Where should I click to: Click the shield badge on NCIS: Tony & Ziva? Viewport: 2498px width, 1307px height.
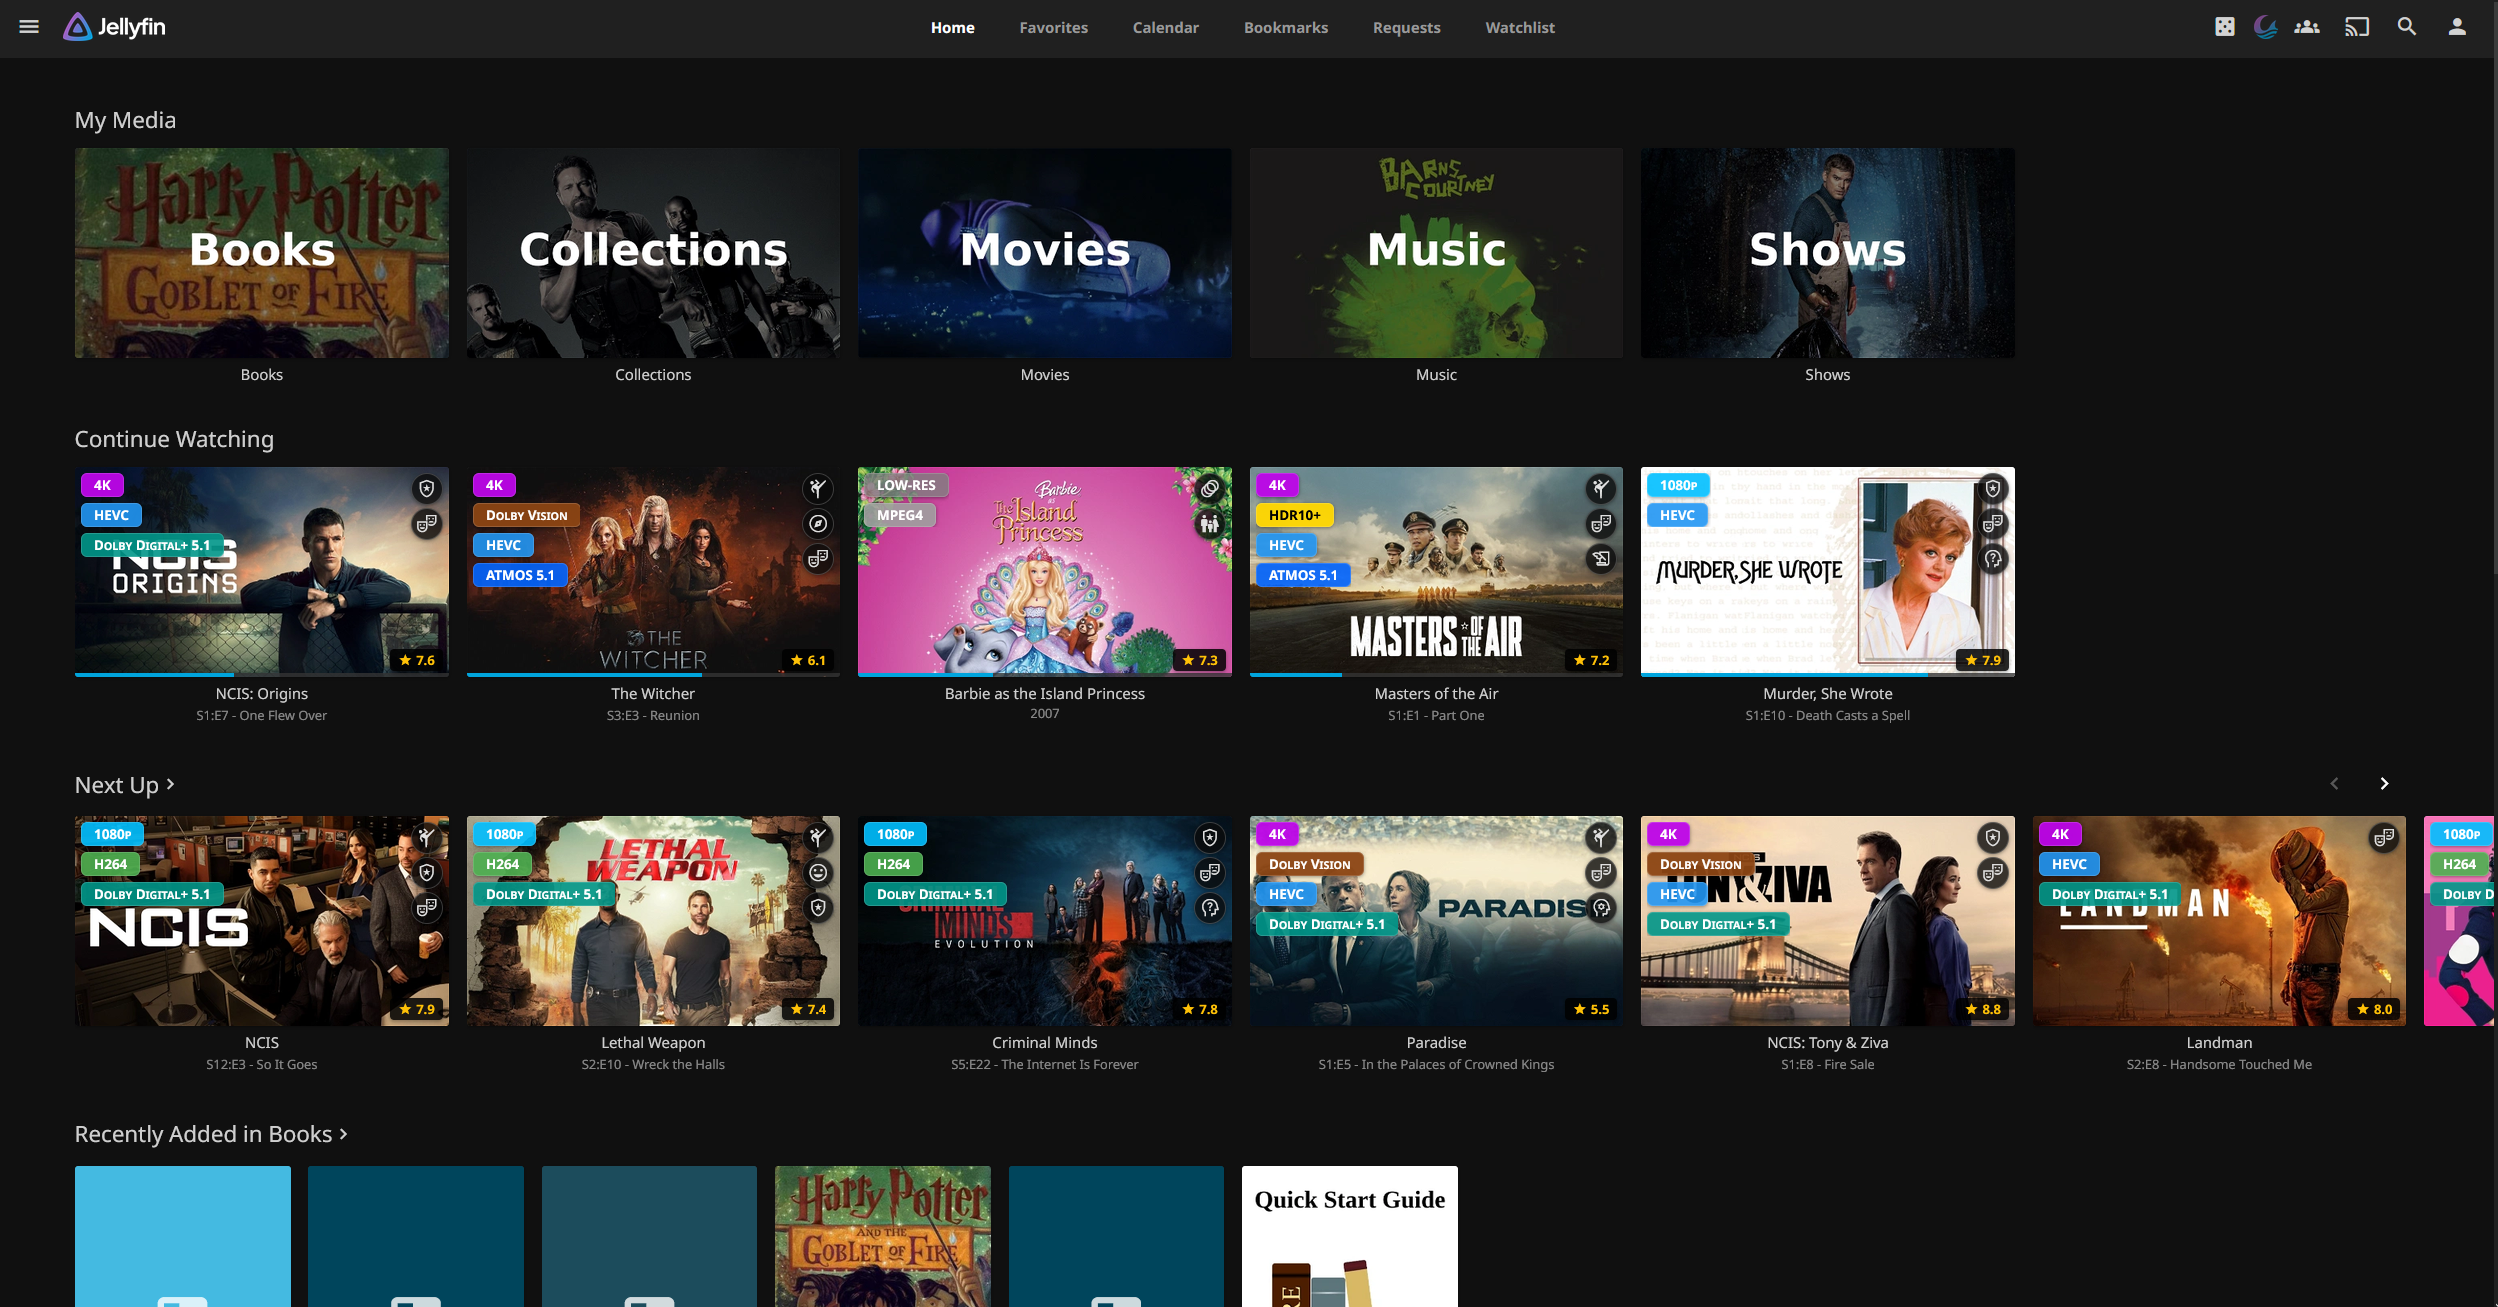point(1993,837)
